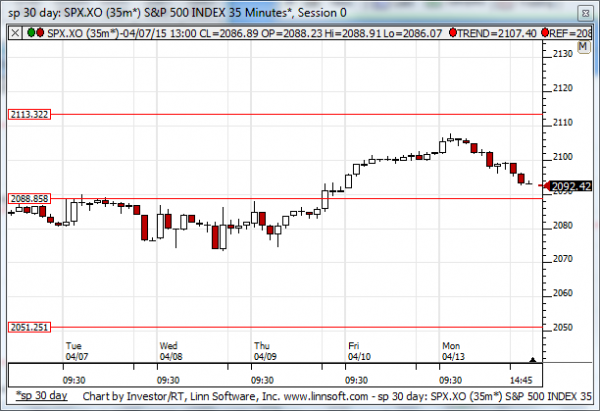Click the red TREND indicator dot
Screen dimensions: 600x411
pos(454,33)
